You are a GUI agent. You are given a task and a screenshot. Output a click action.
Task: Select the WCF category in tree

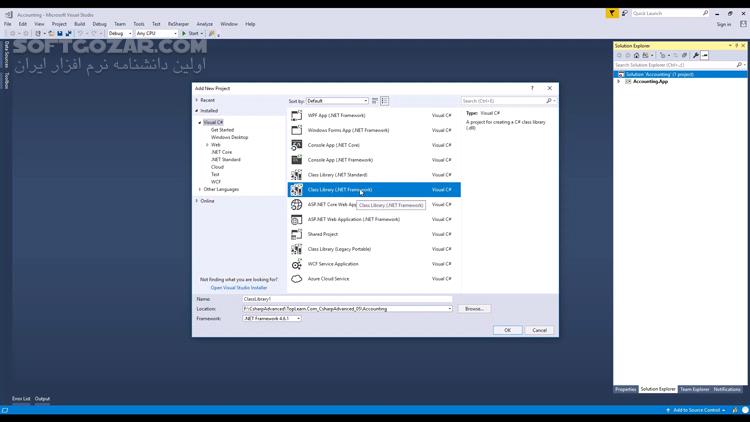coord(216,182)
